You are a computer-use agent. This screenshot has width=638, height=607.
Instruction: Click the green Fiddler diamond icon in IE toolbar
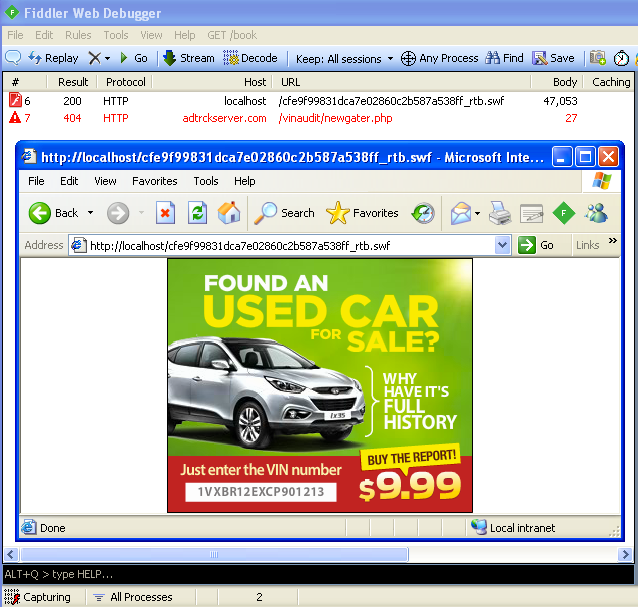pyautogui.click(x=564, y=213)
